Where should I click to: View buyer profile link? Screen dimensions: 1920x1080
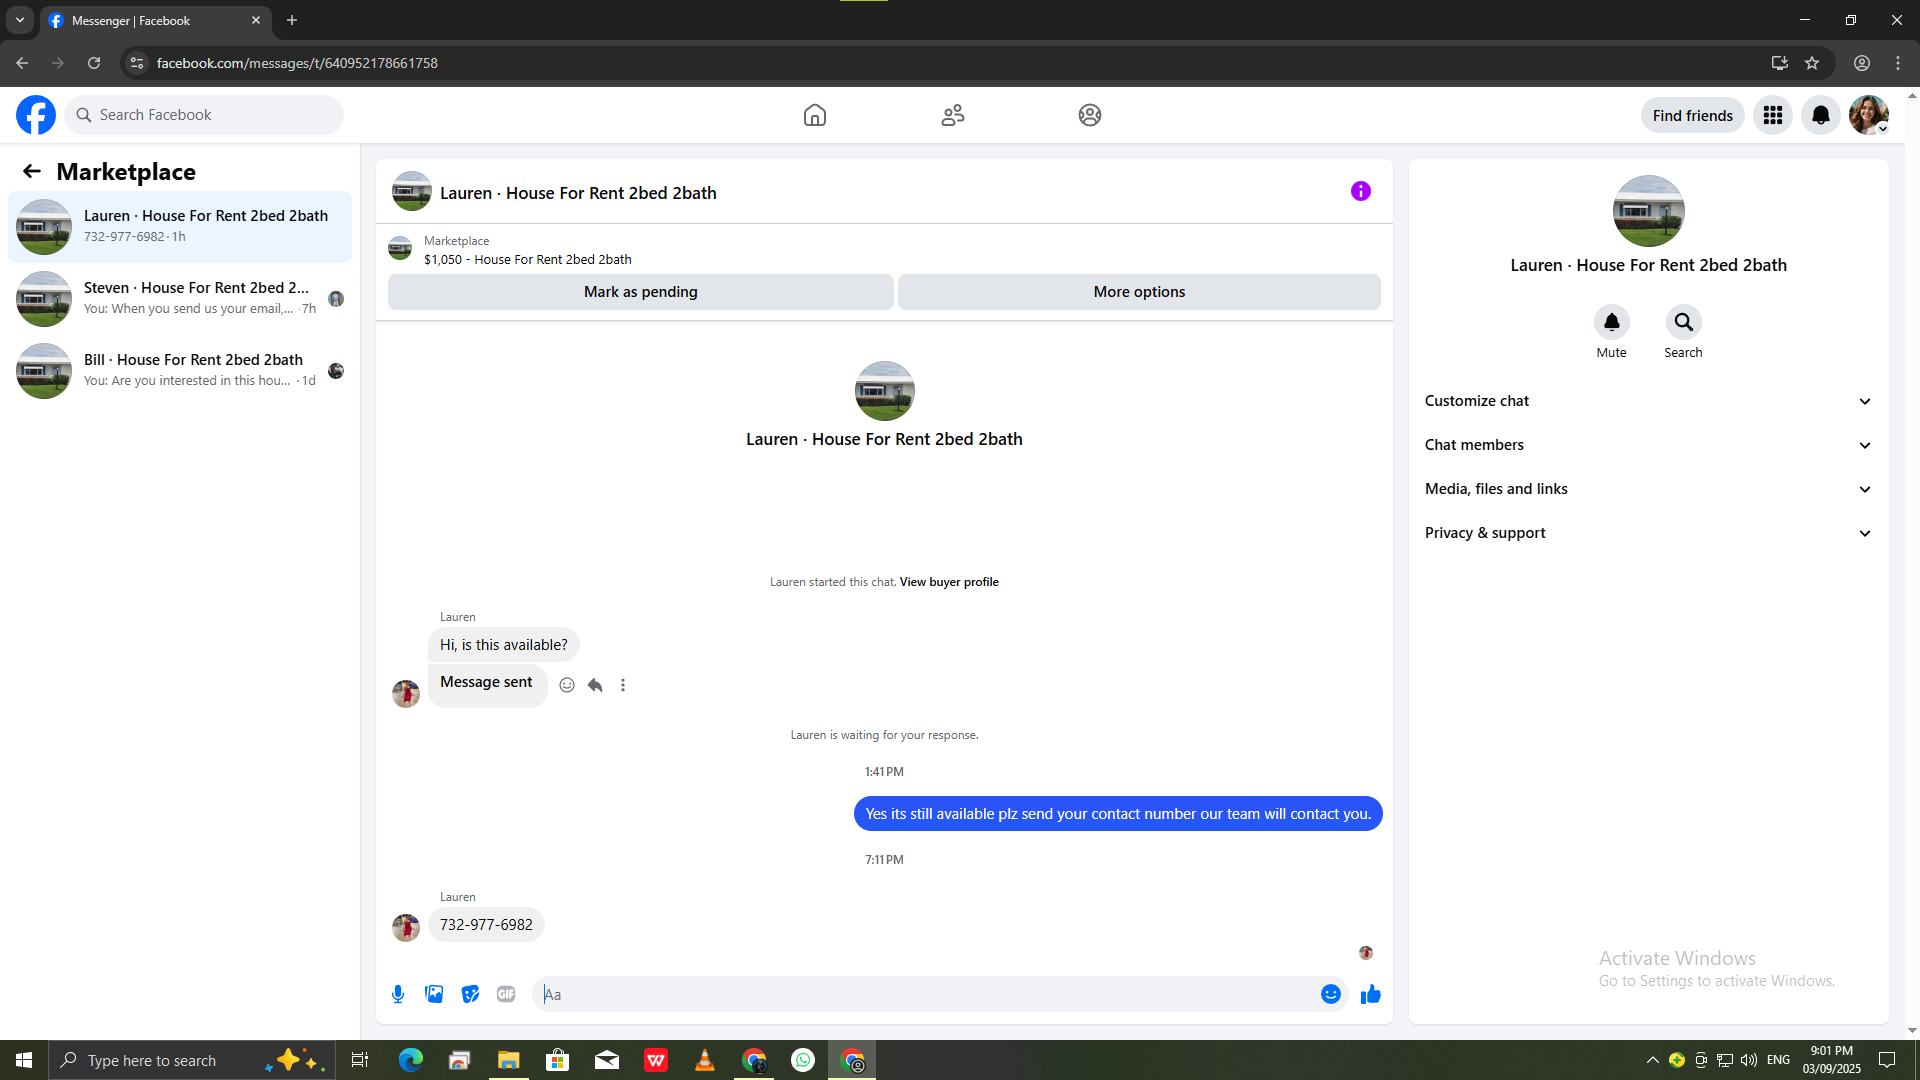click(x=949, y=582)
